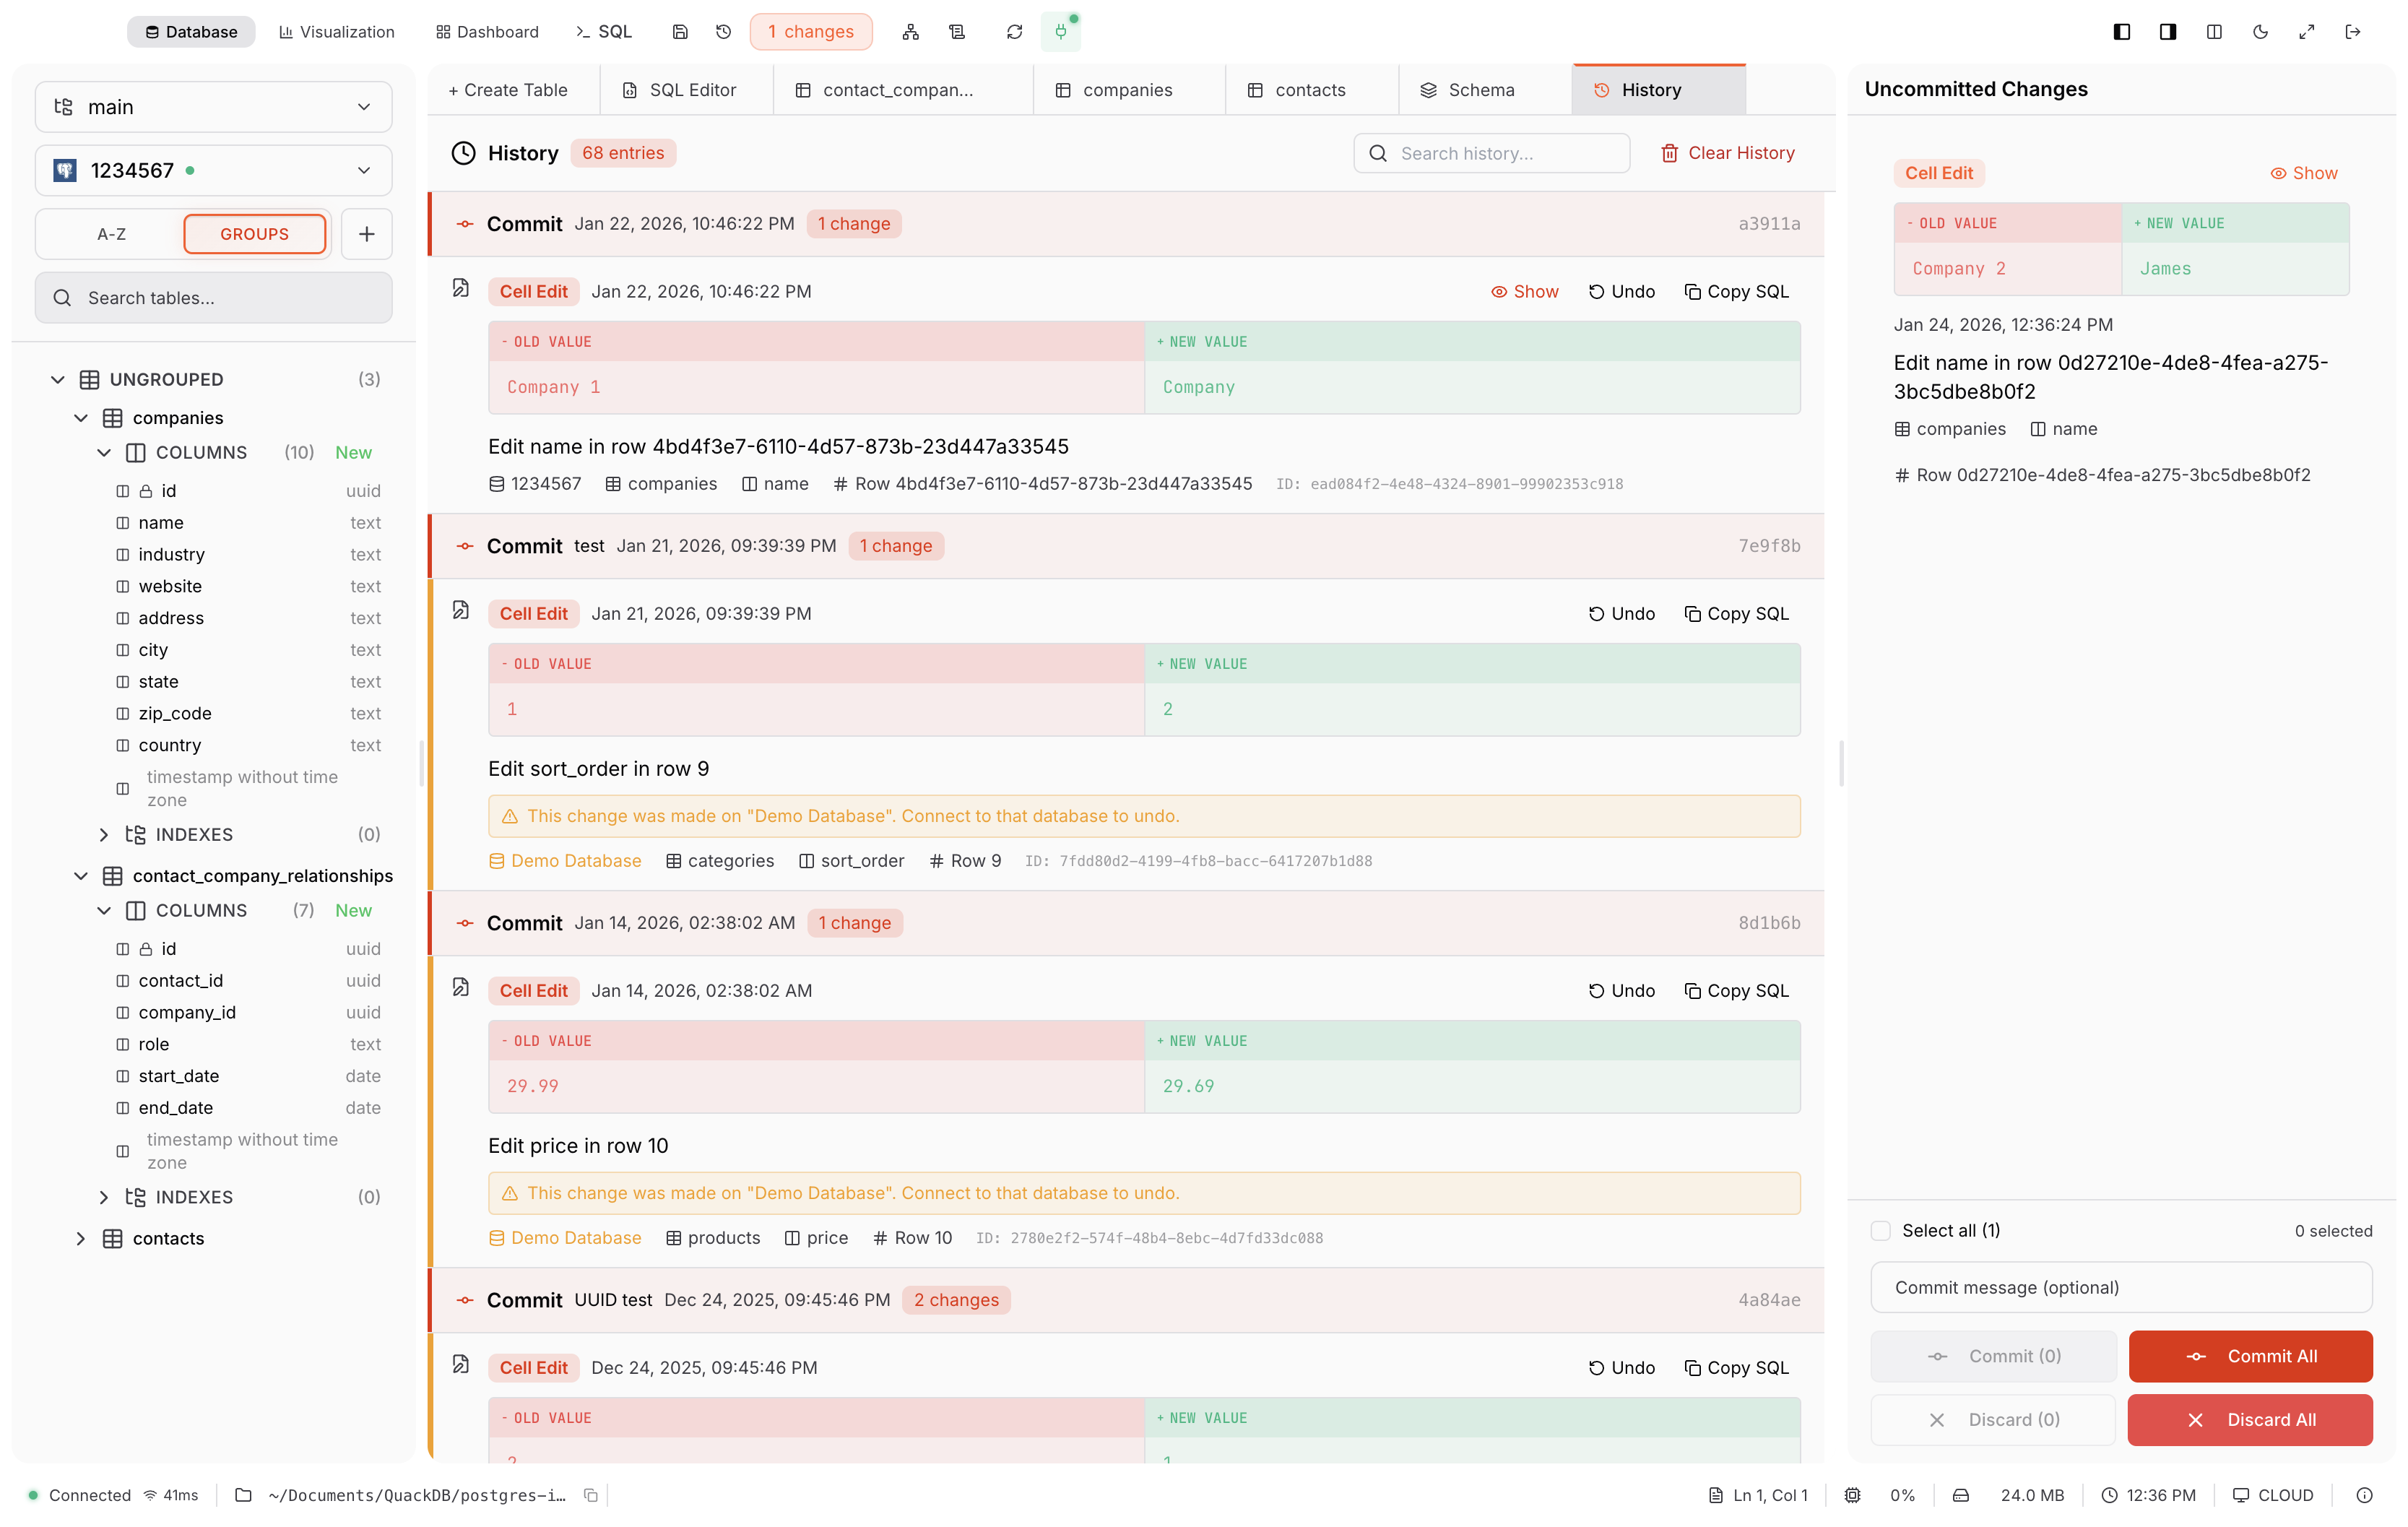Image resolution: width=2408 pixels, height=1527 pixels.
Task: Switch to the Visualization view
Action: coord(336,32)
